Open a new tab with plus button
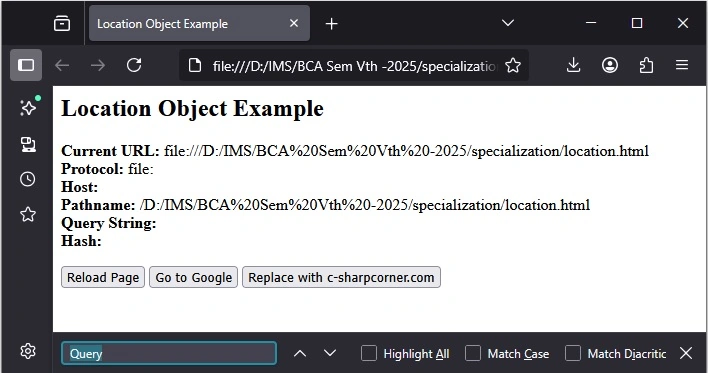 [x=331, y=23]
